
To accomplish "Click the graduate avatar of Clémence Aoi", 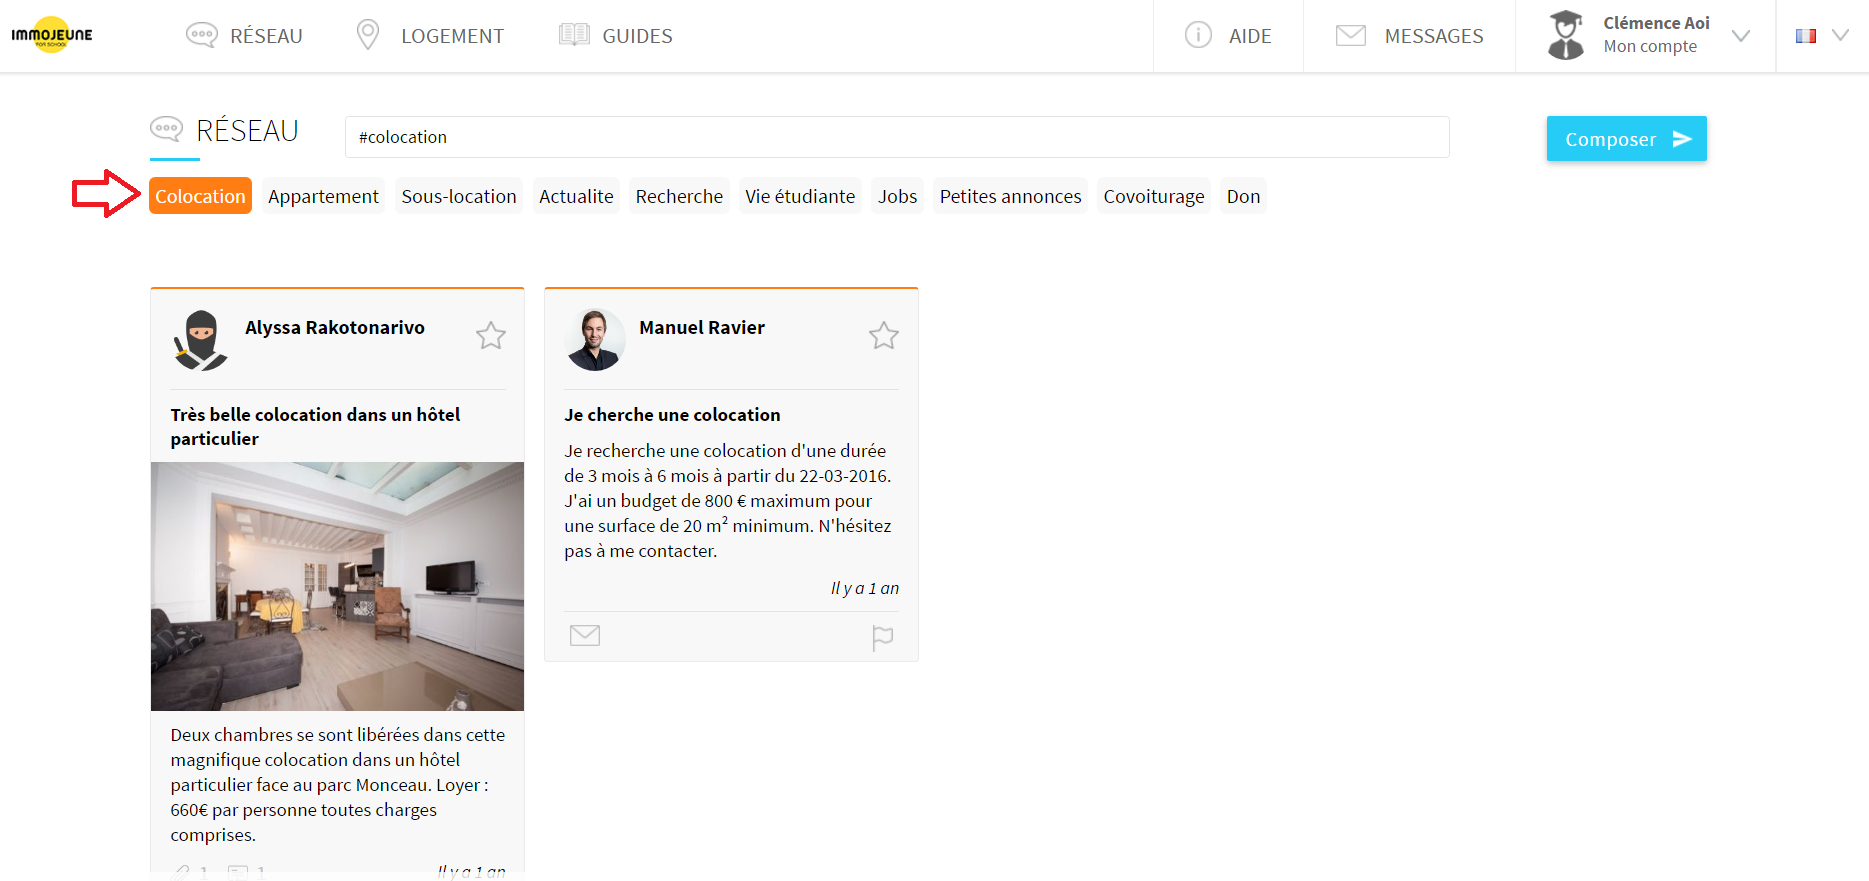I will pyautogui.click(x=1566, y=35).
